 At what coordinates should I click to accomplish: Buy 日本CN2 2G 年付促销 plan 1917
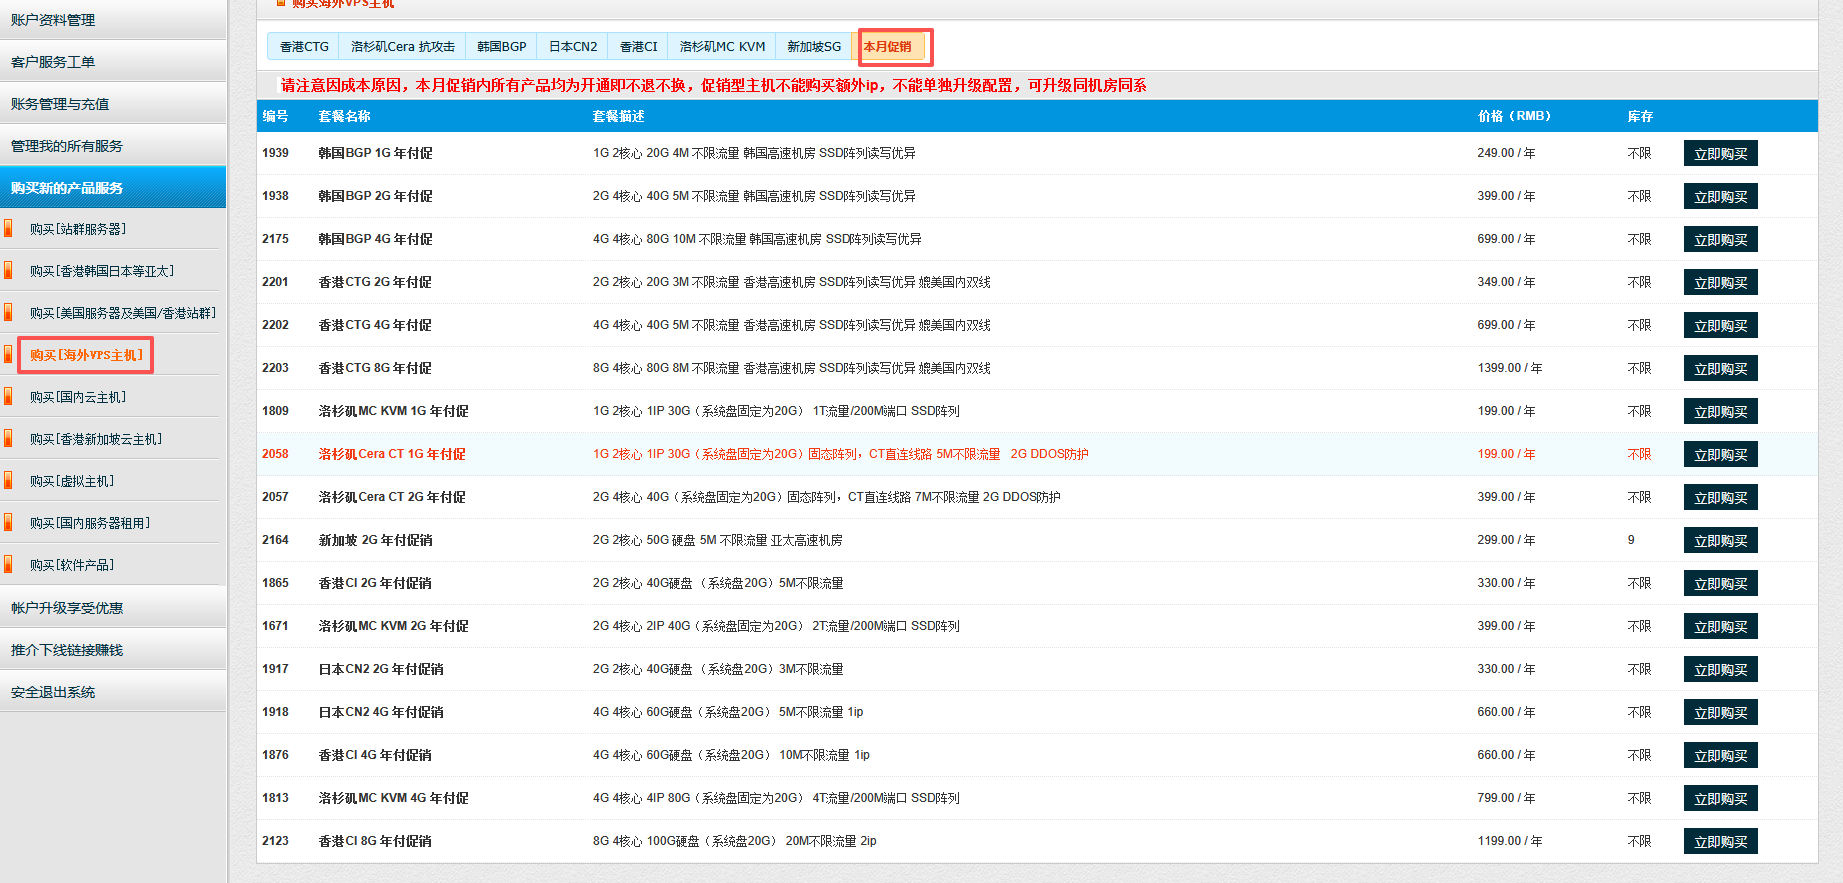[1720, 669]
